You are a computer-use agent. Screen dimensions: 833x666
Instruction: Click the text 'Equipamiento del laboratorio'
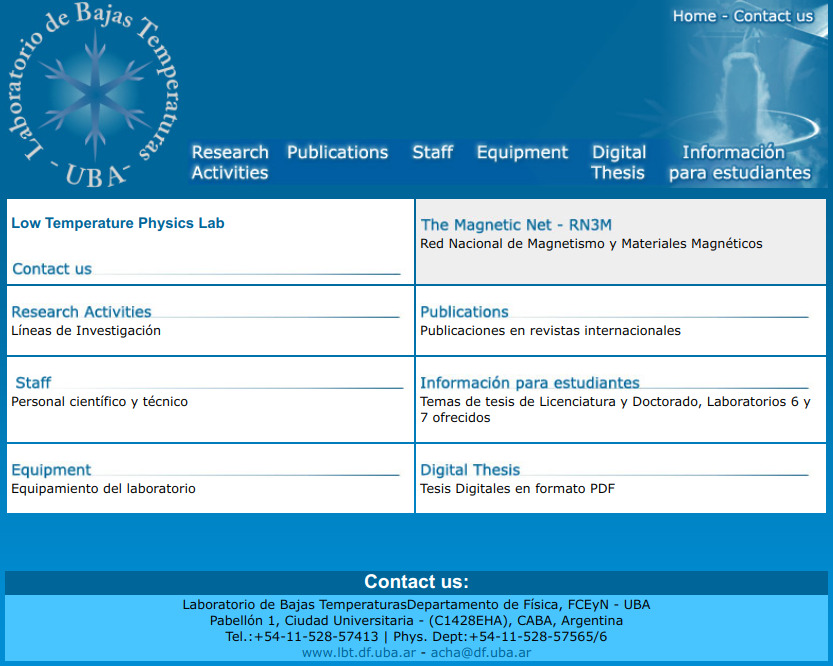104,489
